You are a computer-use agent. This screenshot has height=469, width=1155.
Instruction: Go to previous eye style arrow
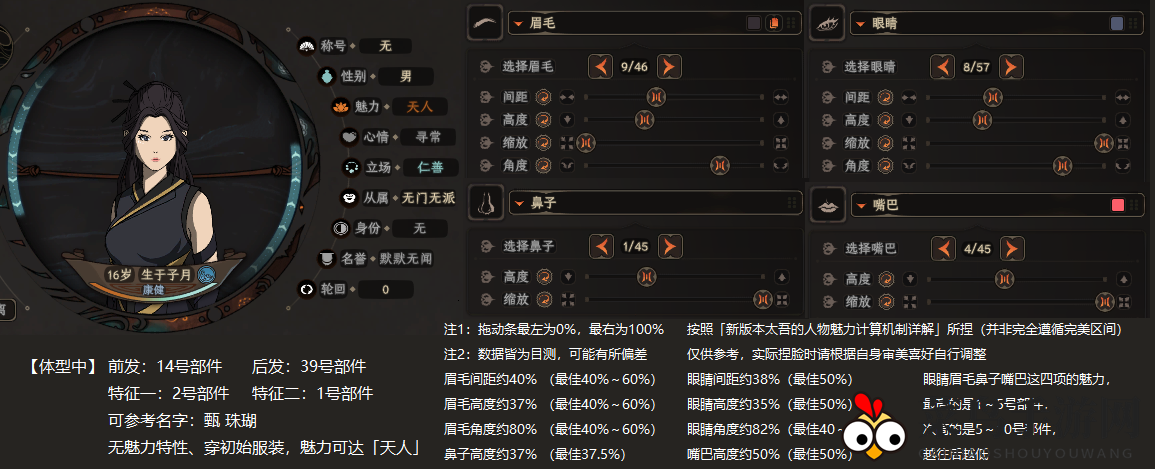click(943, 67)
